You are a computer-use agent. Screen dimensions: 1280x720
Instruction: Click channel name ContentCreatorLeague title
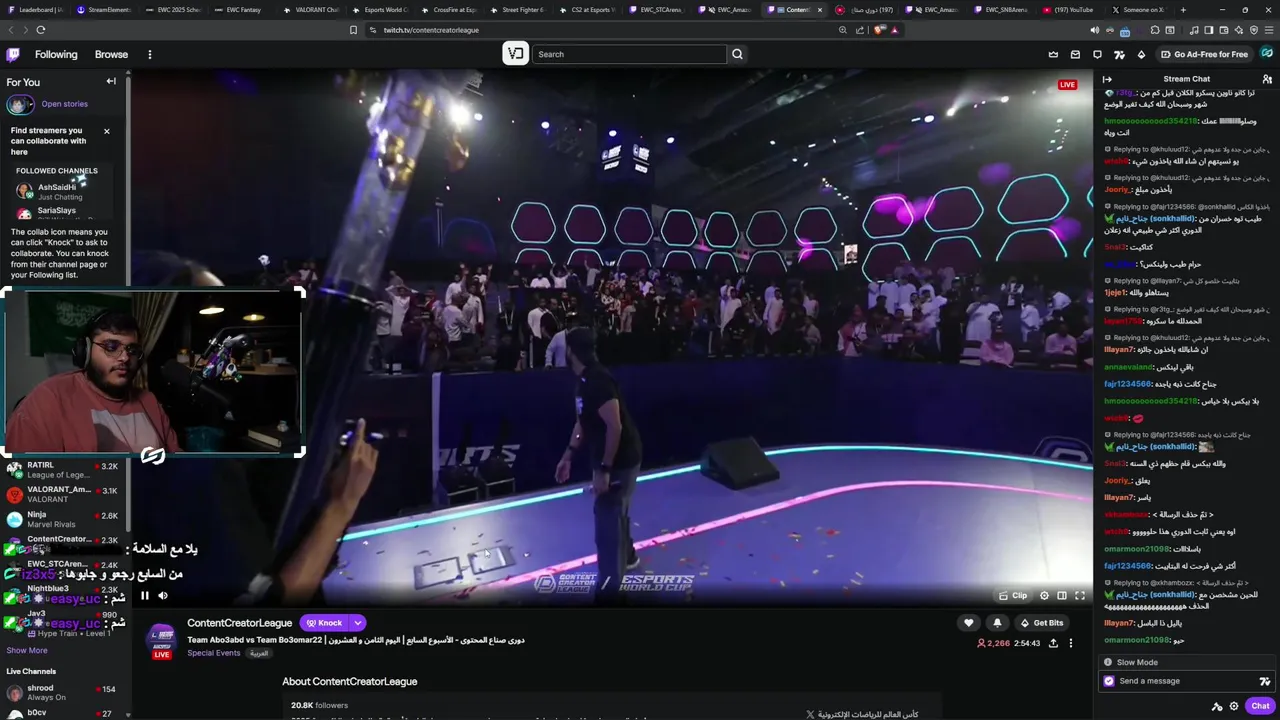point(240,623)
